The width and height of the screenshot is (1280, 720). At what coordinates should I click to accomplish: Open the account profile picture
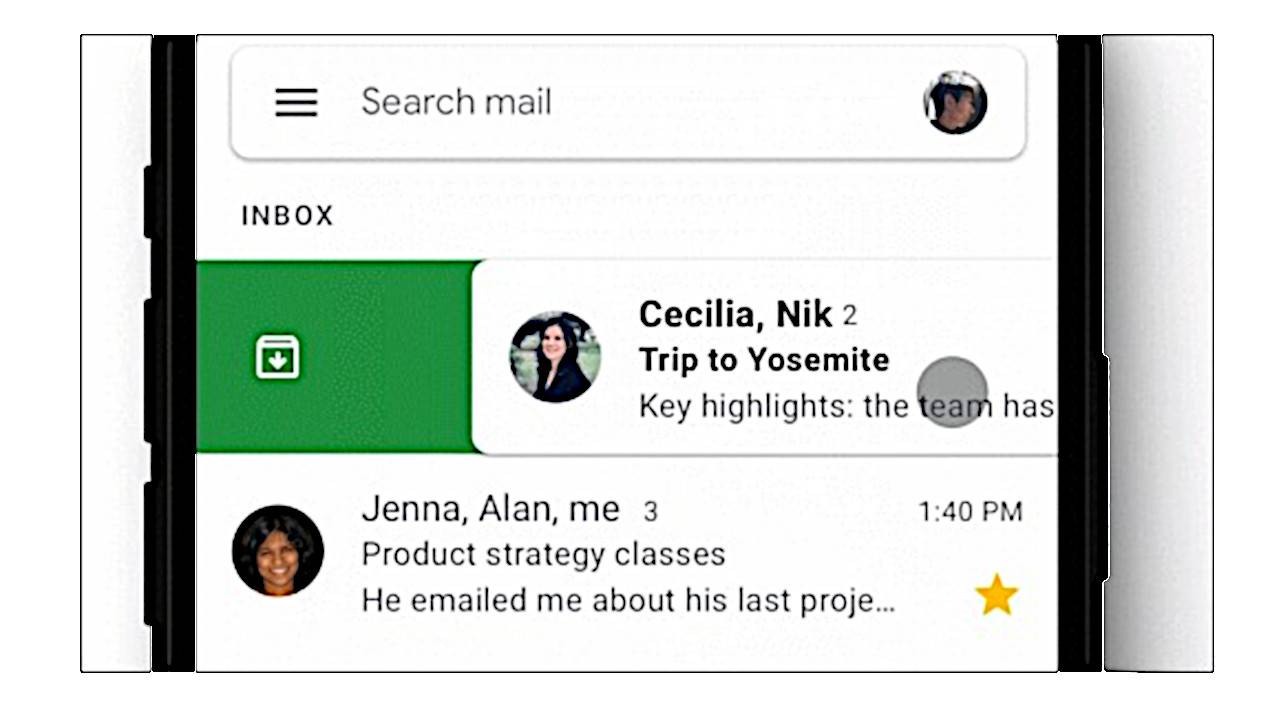click(955, 102)
